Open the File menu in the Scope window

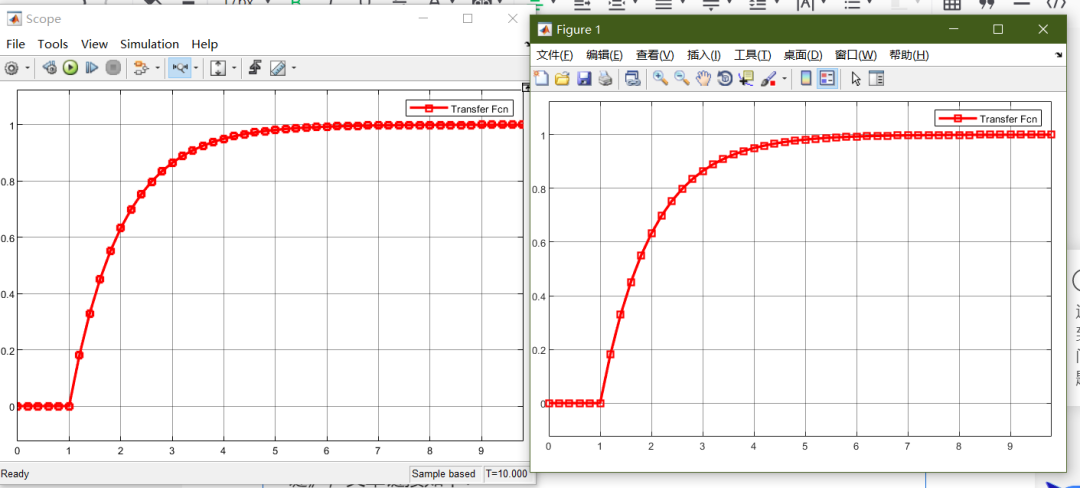(15, 44)
